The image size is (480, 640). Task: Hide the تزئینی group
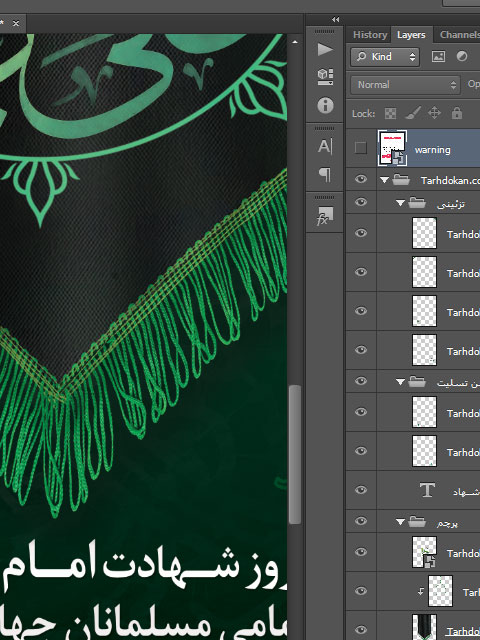coord(361,202)
